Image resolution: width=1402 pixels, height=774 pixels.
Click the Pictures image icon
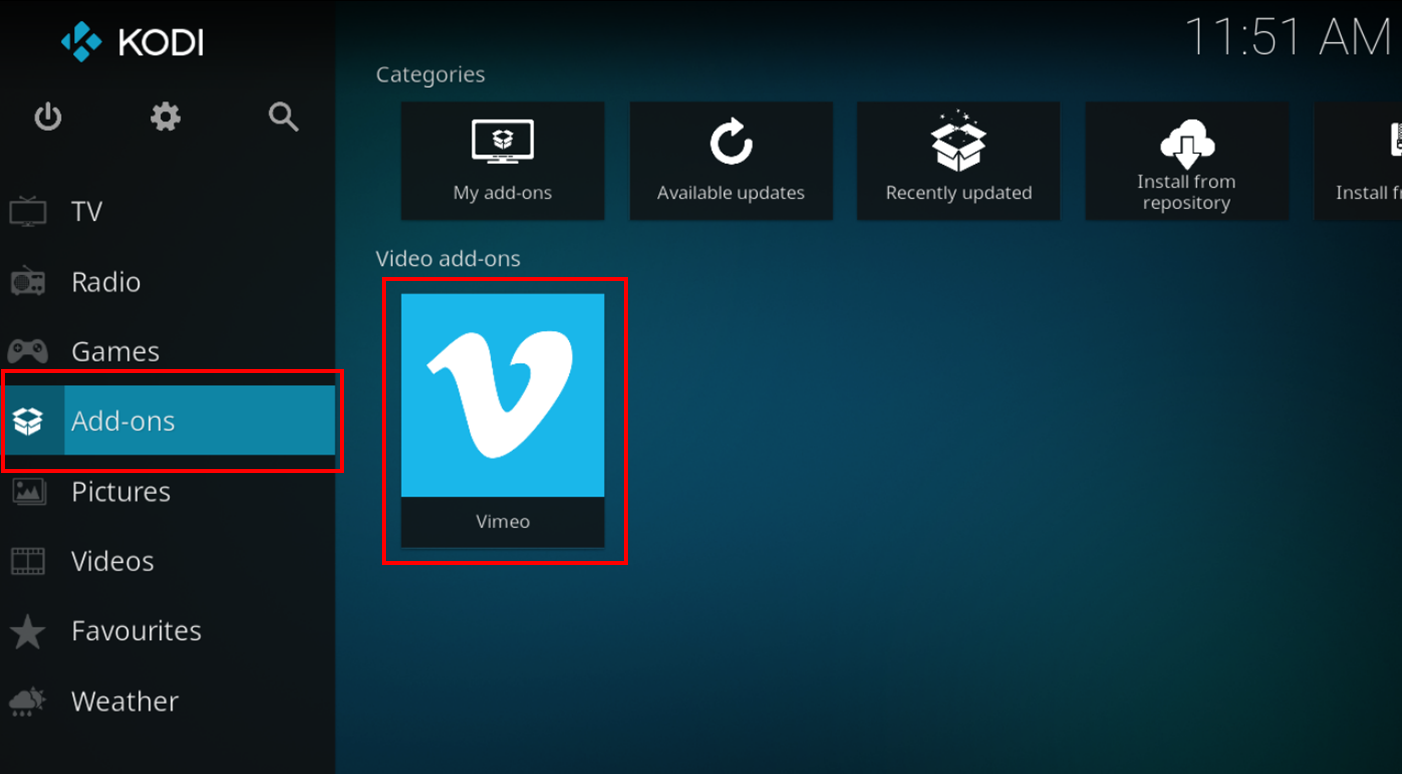[x=28, y=491]
